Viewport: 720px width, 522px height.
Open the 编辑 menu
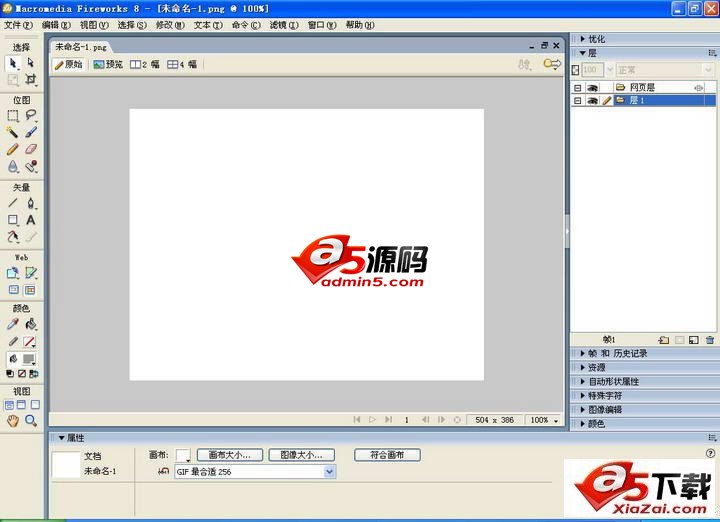point(56,25)
